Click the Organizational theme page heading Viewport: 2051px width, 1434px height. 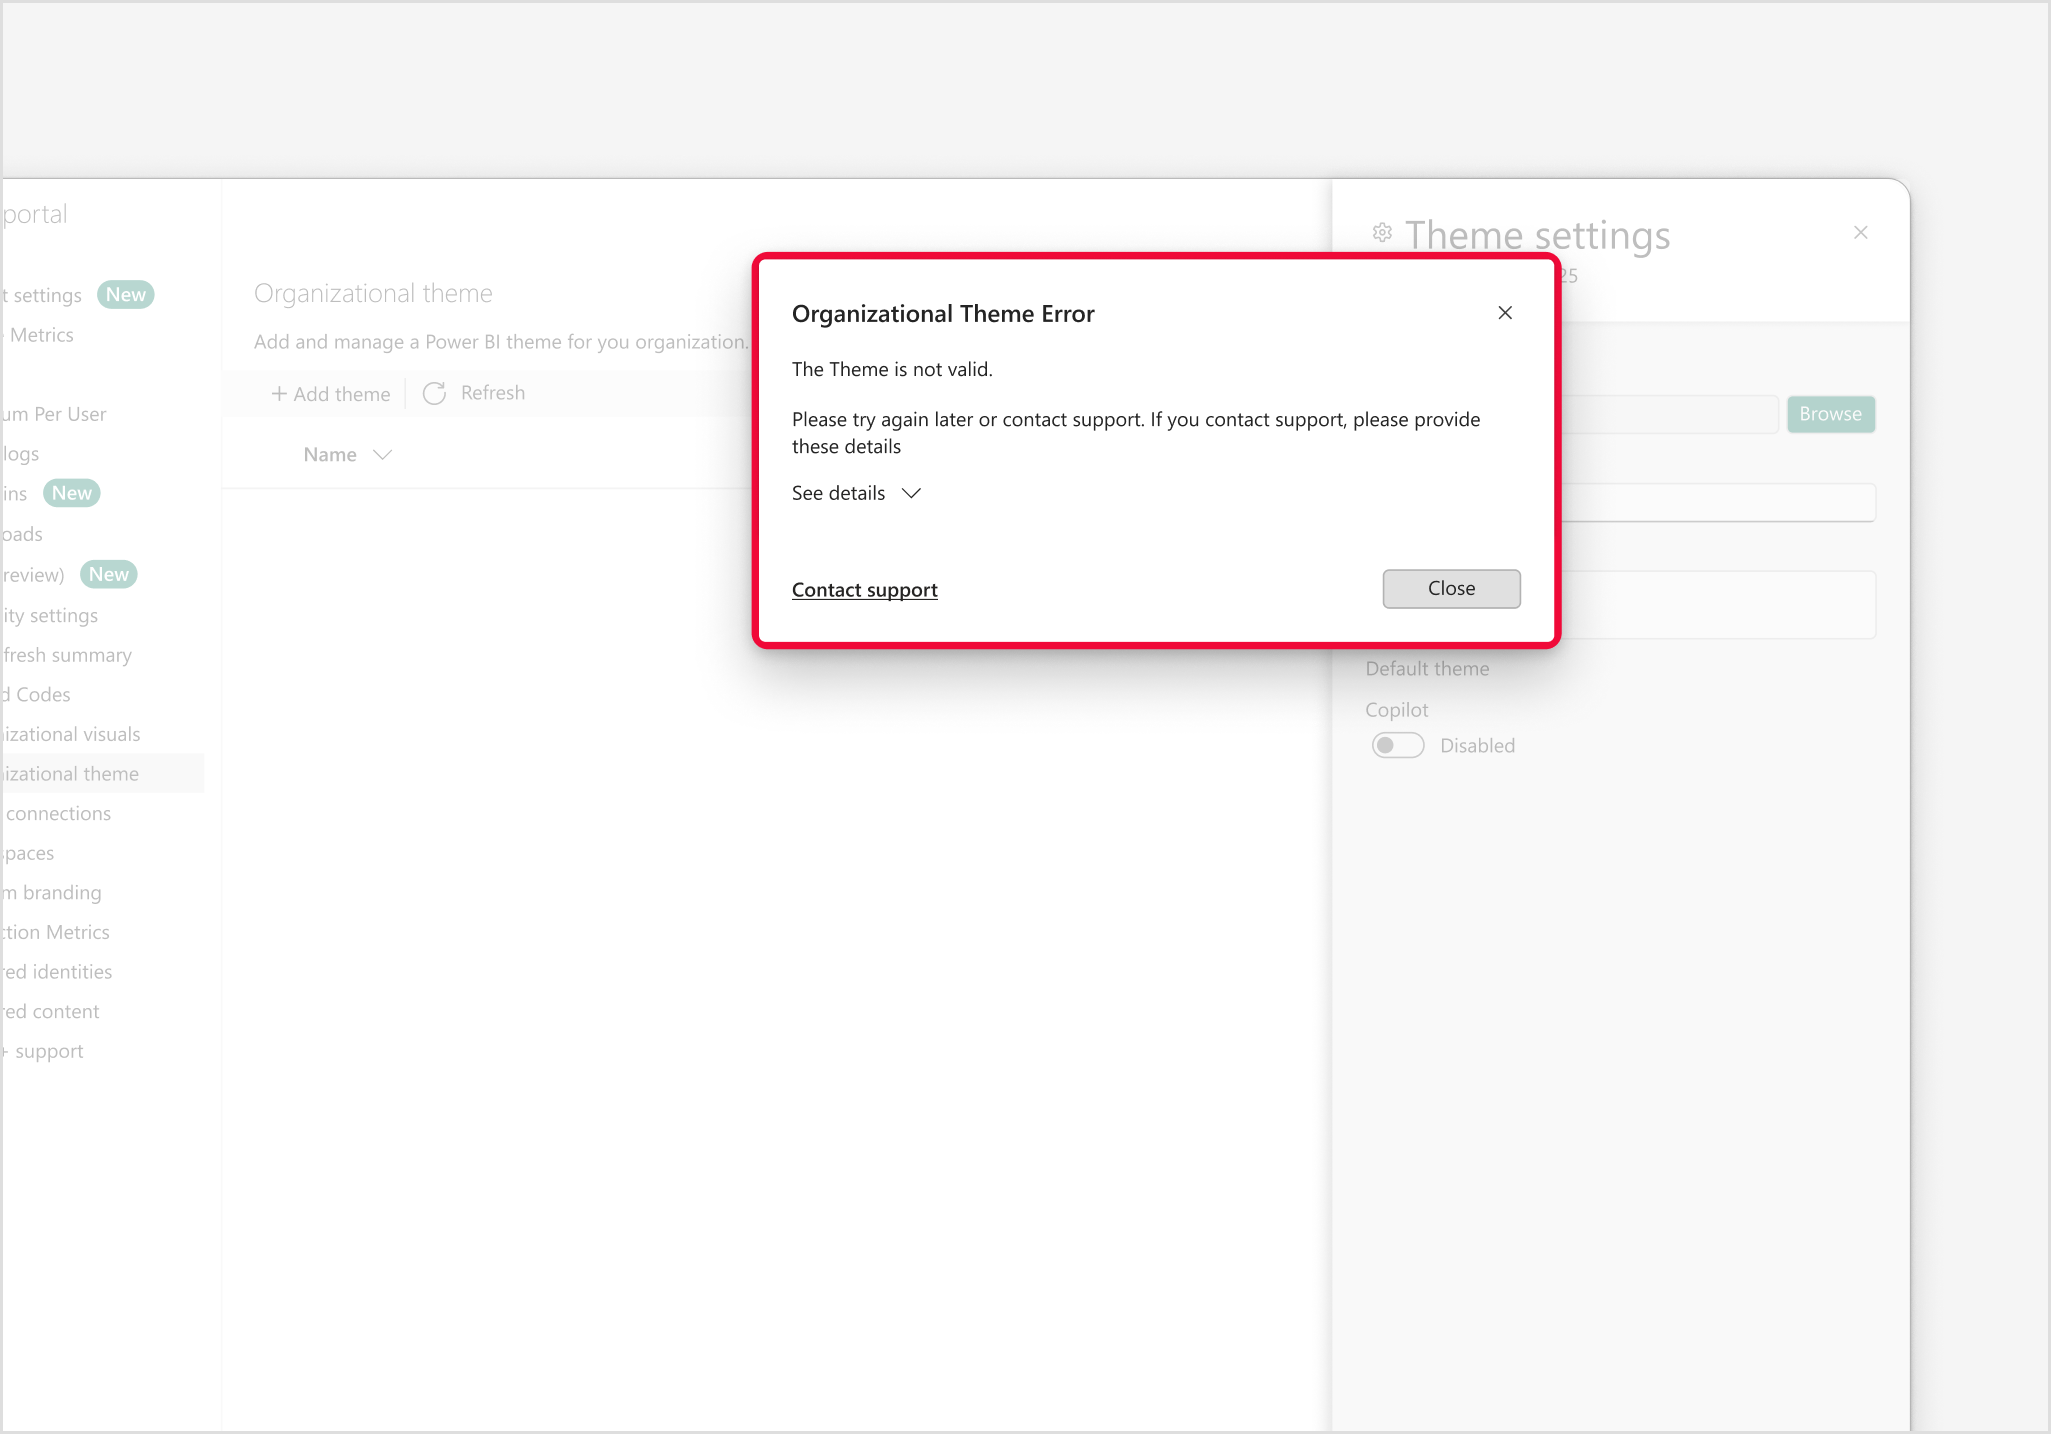click(373, 293)
